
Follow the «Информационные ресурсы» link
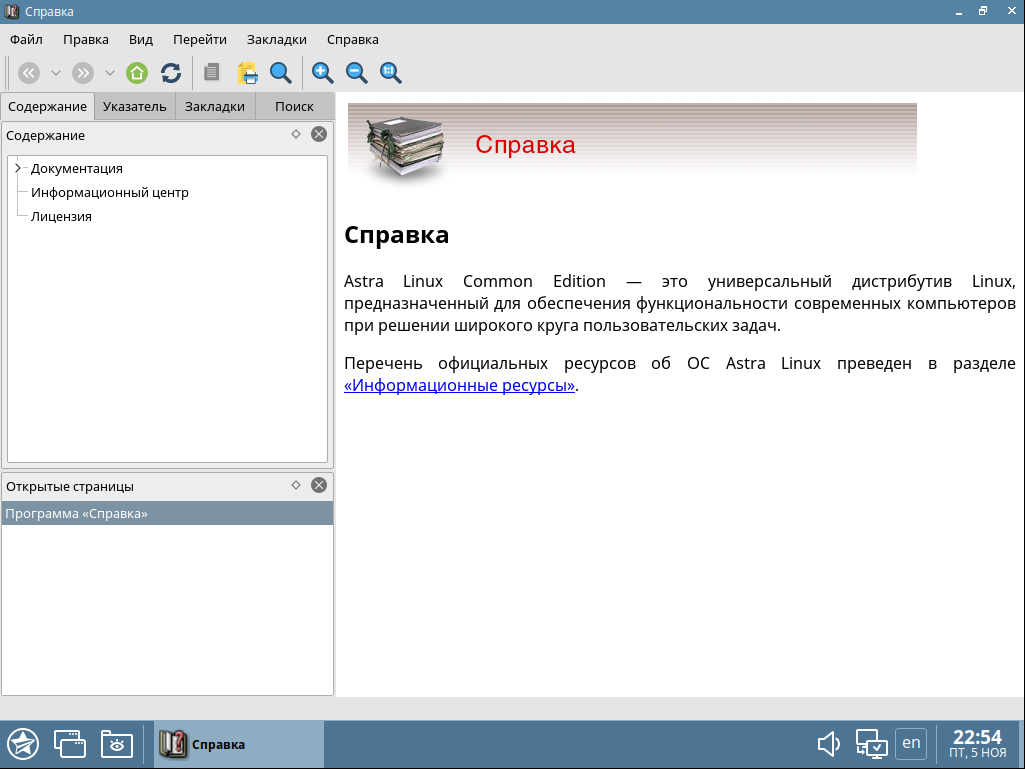459,386
